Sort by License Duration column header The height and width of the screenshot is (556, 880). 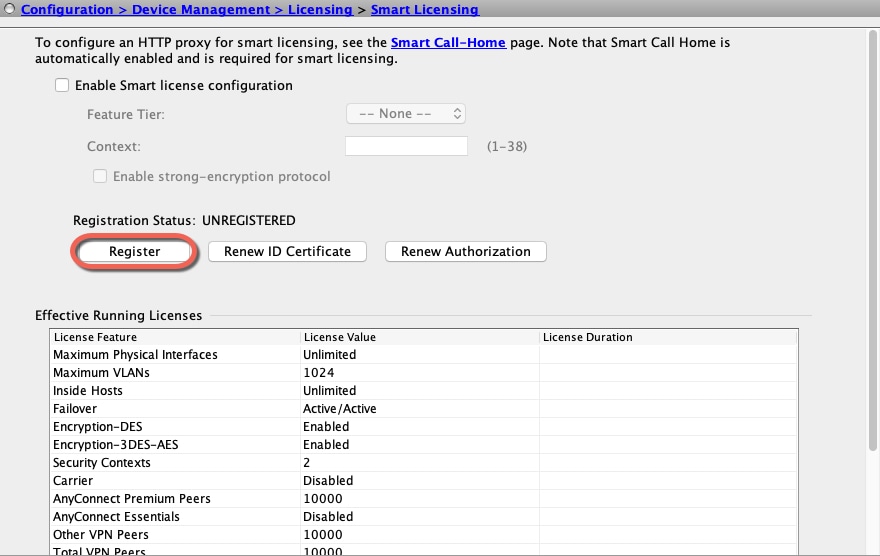[x=668, y=337]
